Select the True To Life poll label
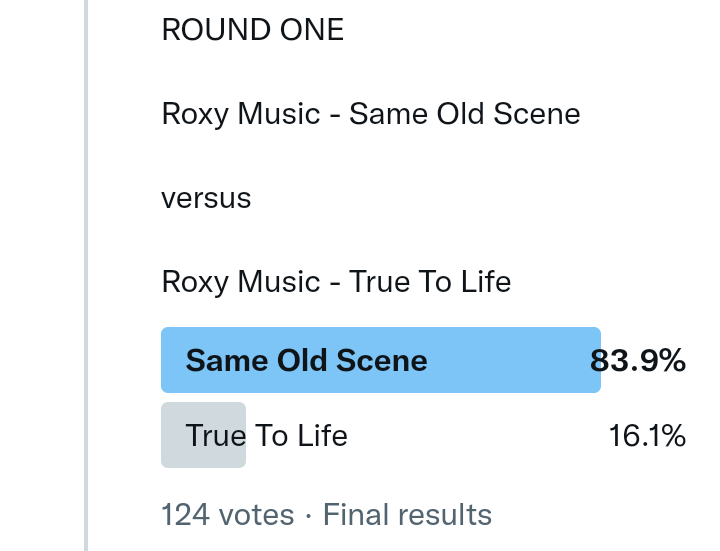 tap(267, 436)
